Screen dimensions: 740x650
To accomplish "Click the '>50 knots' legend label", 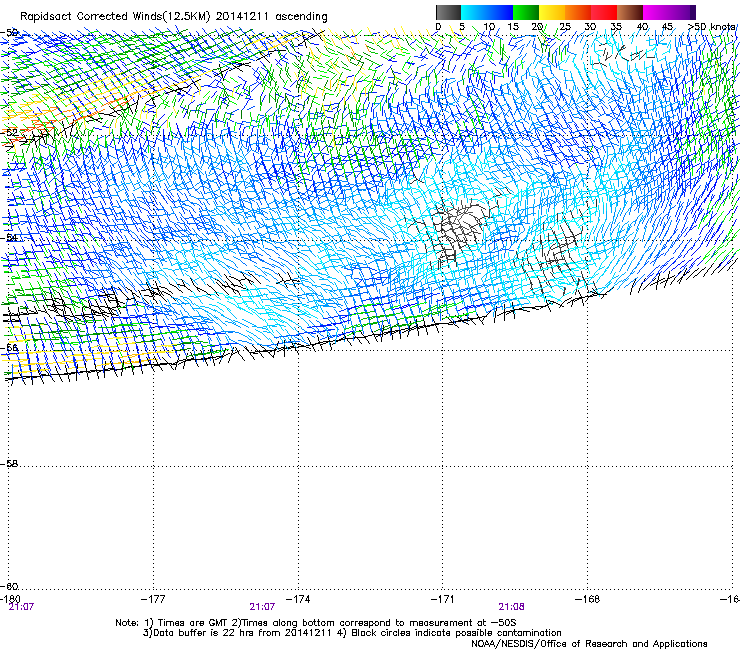I will [x=711, y=27].
